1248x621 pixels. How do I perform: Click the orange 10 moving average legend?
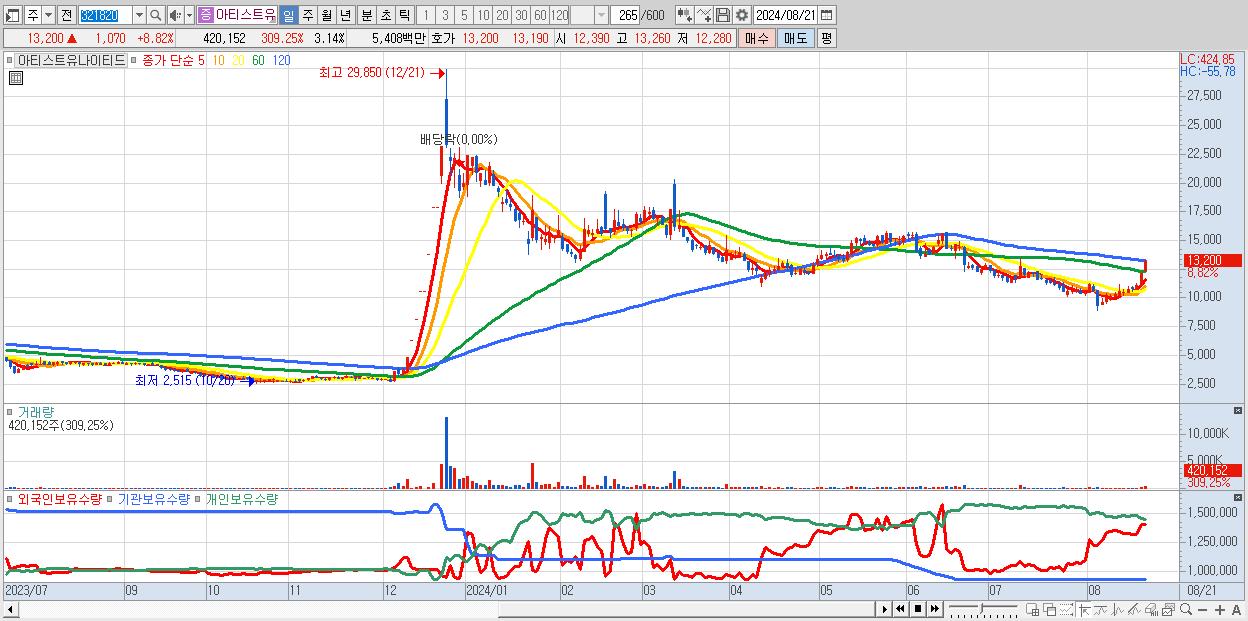[217, 60]
